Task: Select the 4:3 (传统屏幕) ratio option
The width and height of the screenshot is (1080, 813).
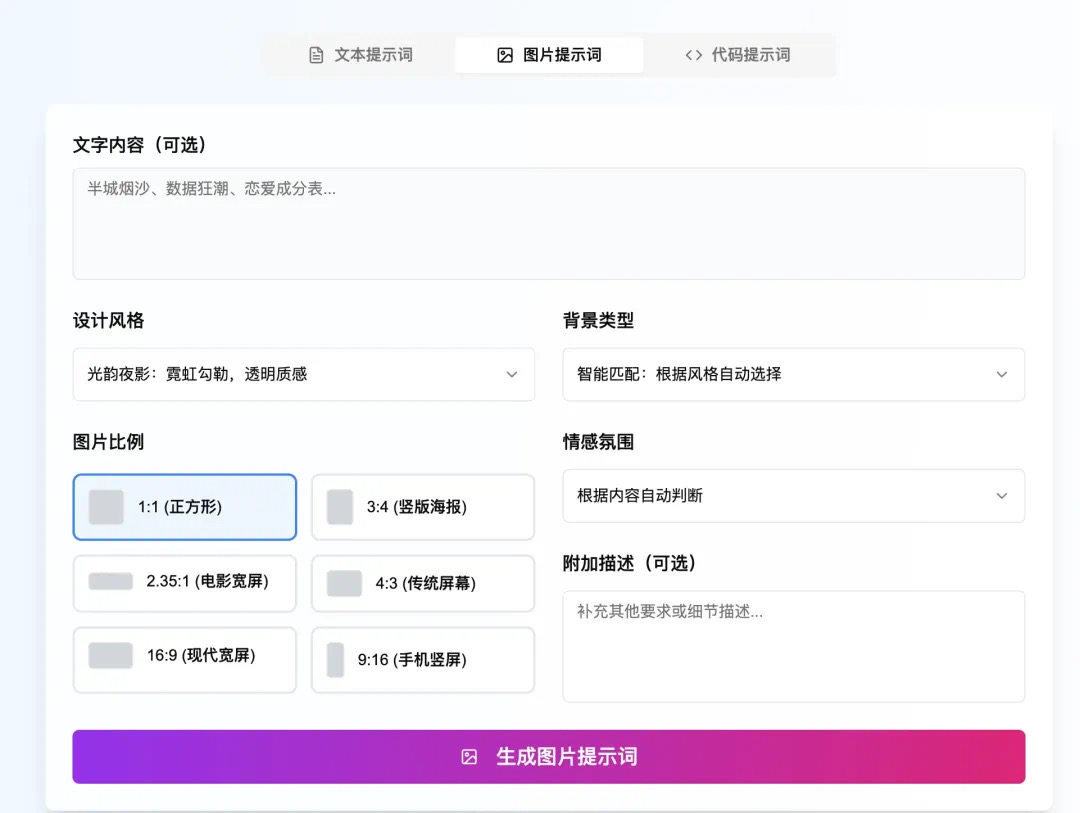Action: click(423, 584)
